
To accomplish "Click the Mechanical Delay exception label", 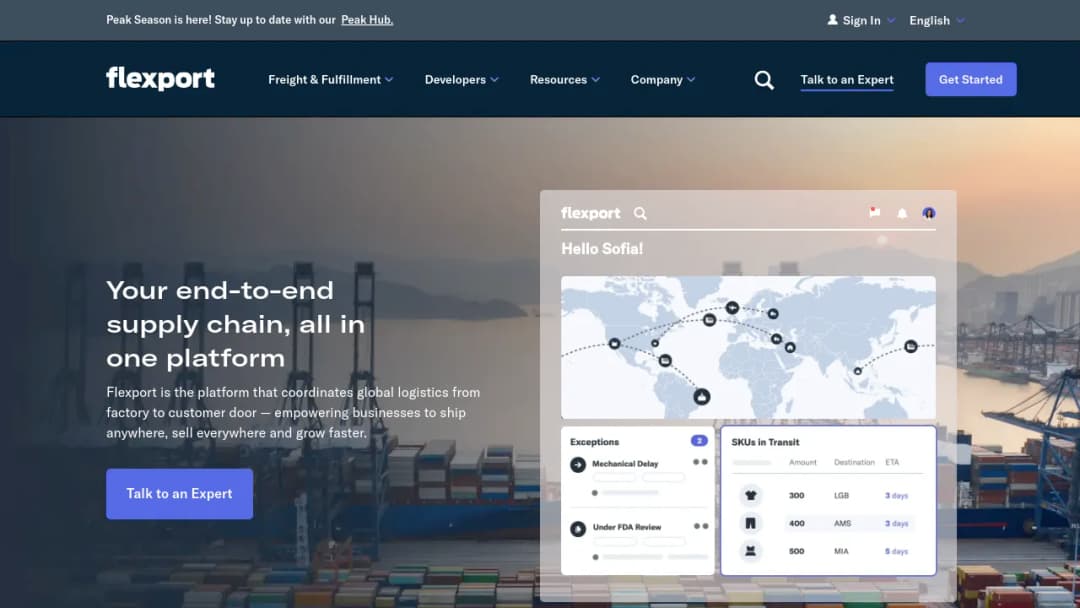I will (625, 463).
